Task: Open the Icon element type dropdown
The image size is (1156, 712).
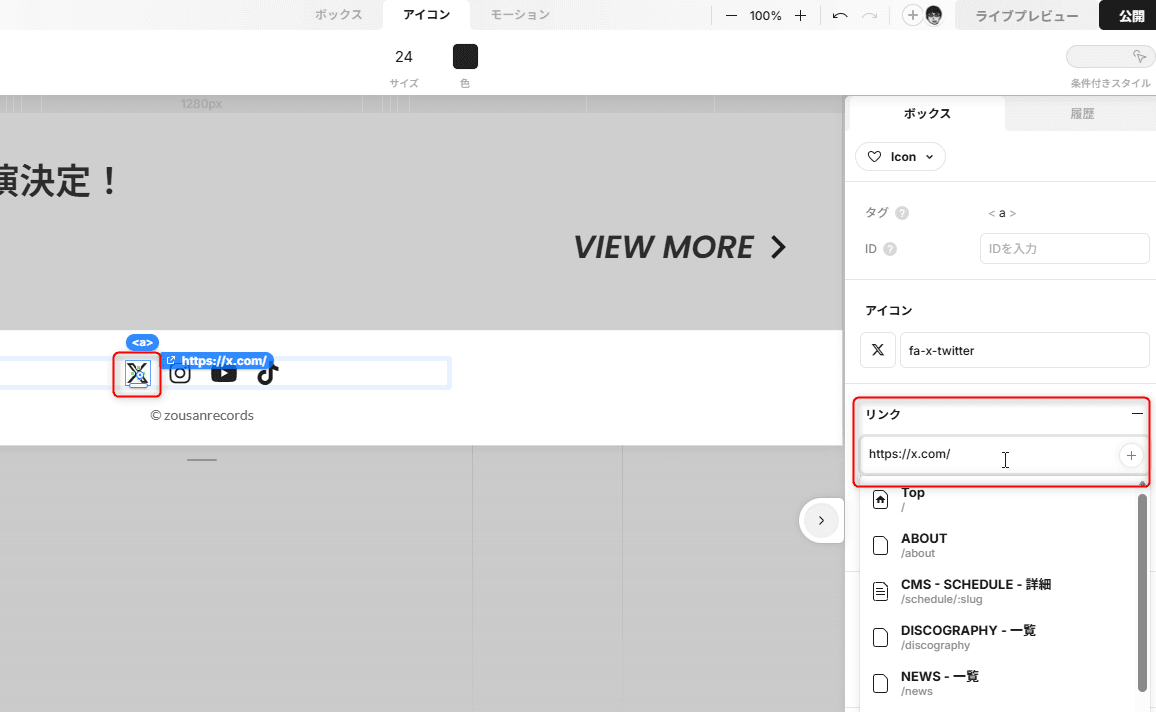Action: point(900,157)
